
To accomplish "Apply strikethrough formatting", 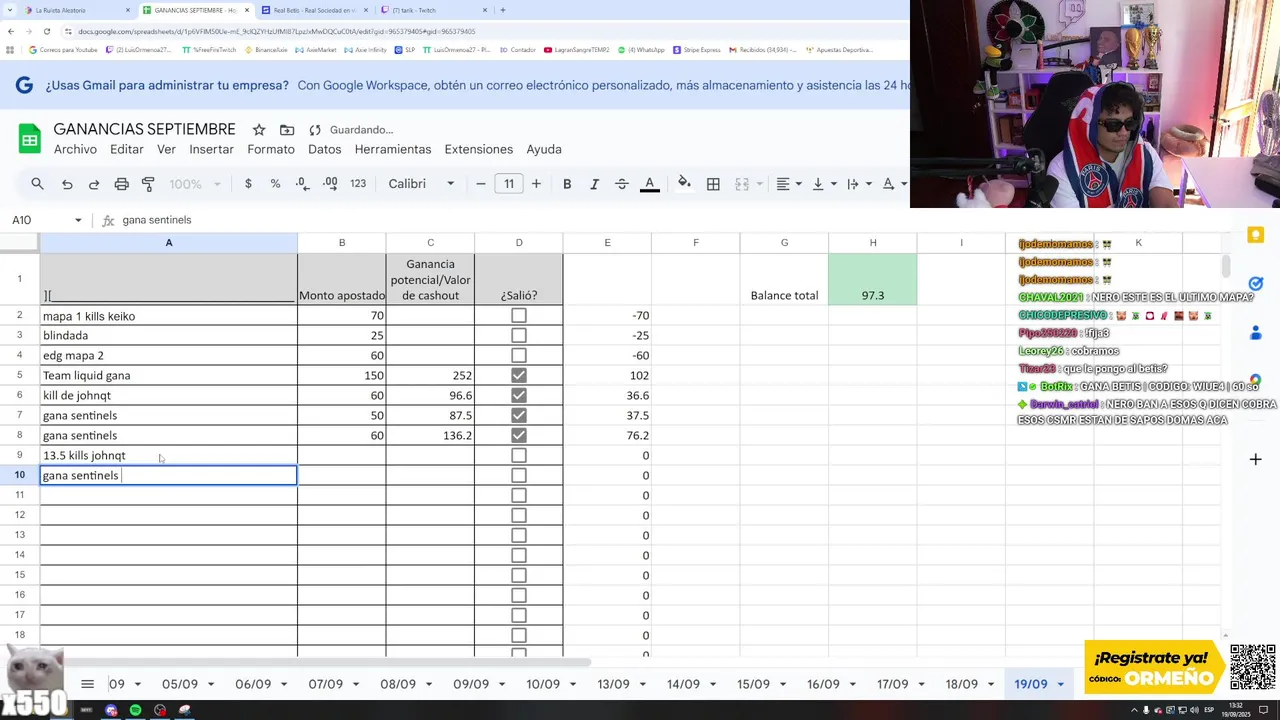I will [621, 184].
